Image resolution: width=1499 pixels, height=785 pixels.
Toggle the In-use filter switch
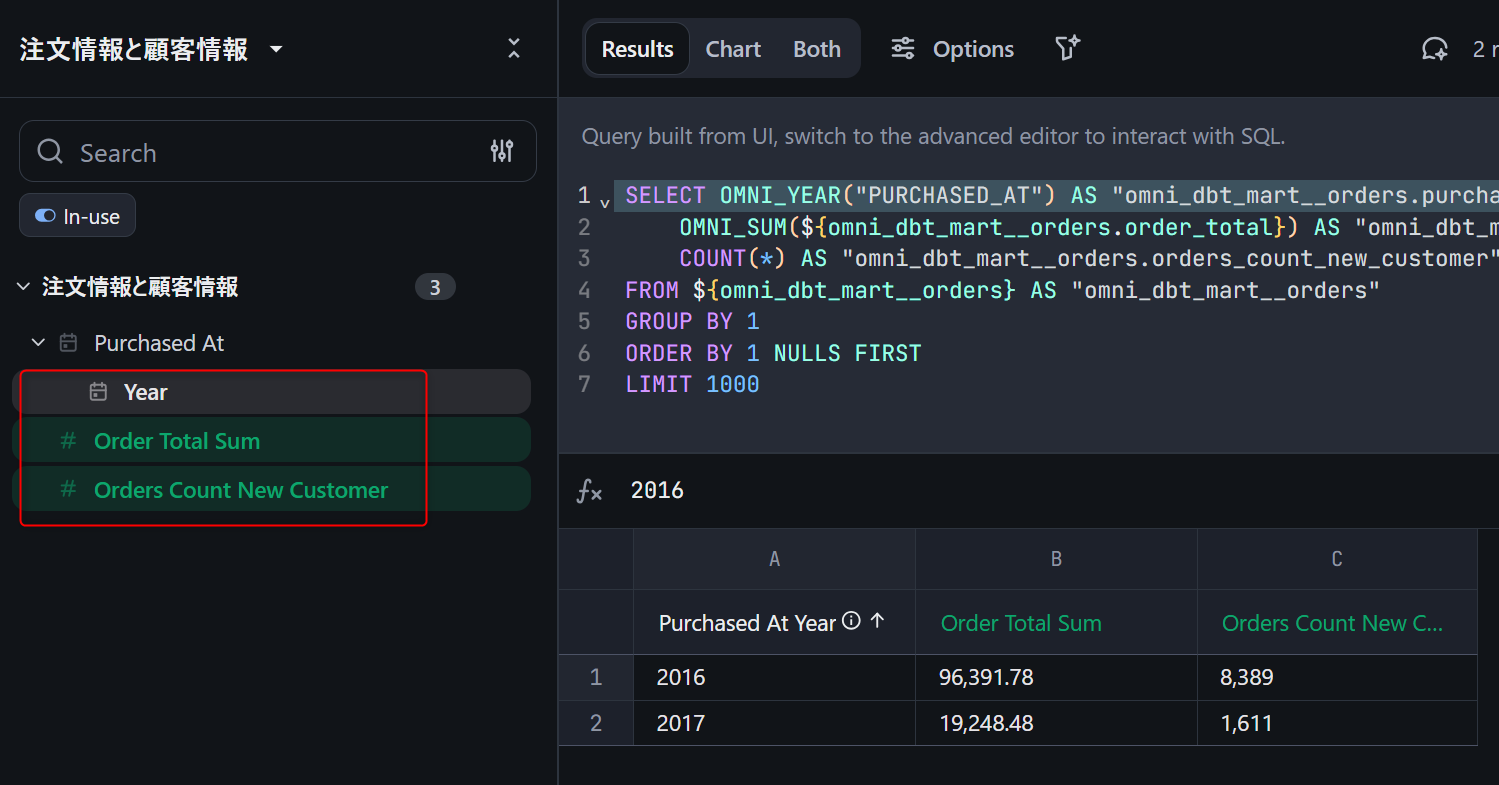tap(45, 216)
